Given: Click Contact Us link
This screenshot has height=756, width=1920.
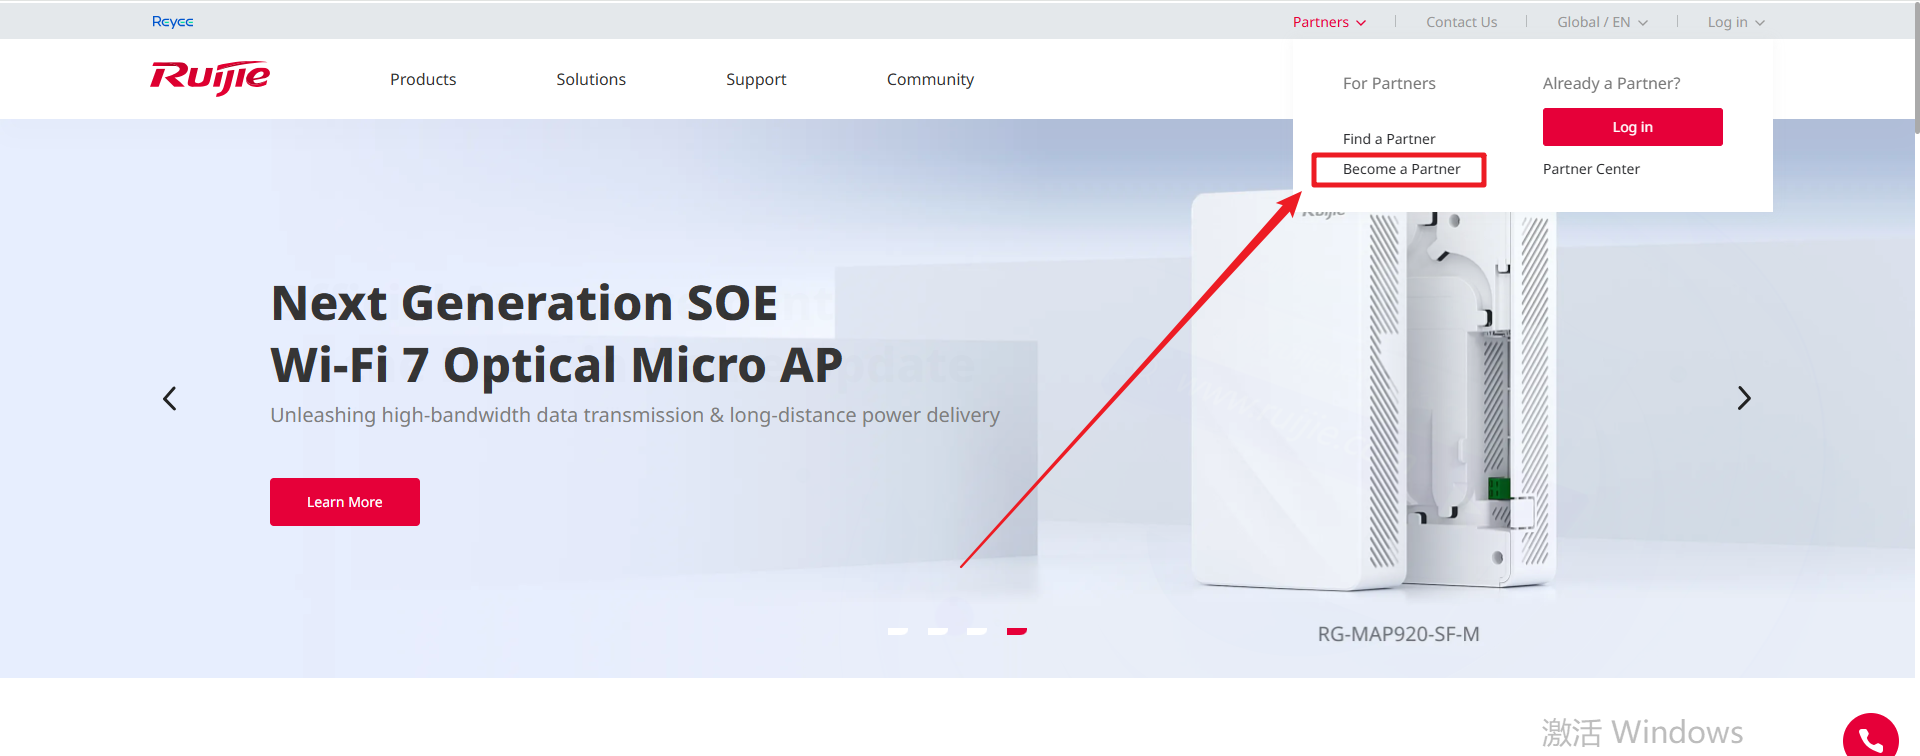Looking at the screenshot, I should [x=1461, y=22].
